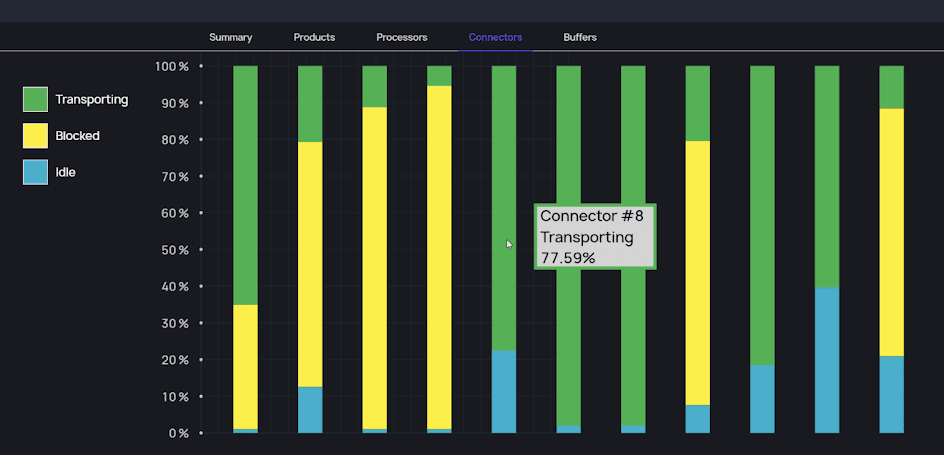The width and height of the screenshot is (944, 455).
Task: Click the blue Idle legend swatch
Action: coord(36,172)
